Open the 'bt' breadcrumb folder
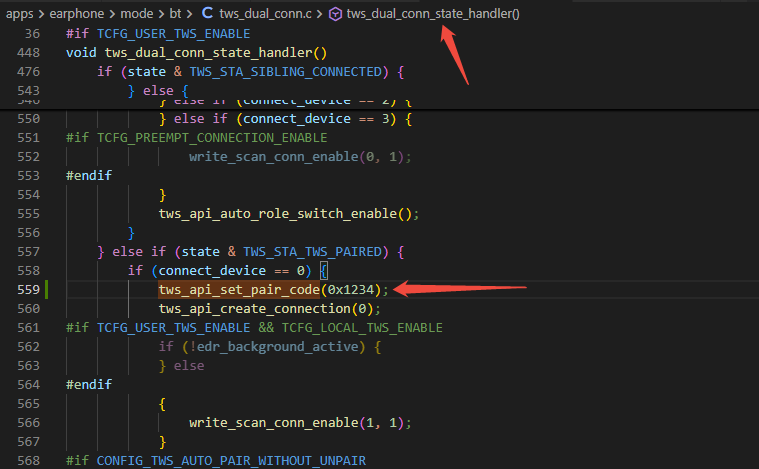759x469 pixels. tap(175, 14)
